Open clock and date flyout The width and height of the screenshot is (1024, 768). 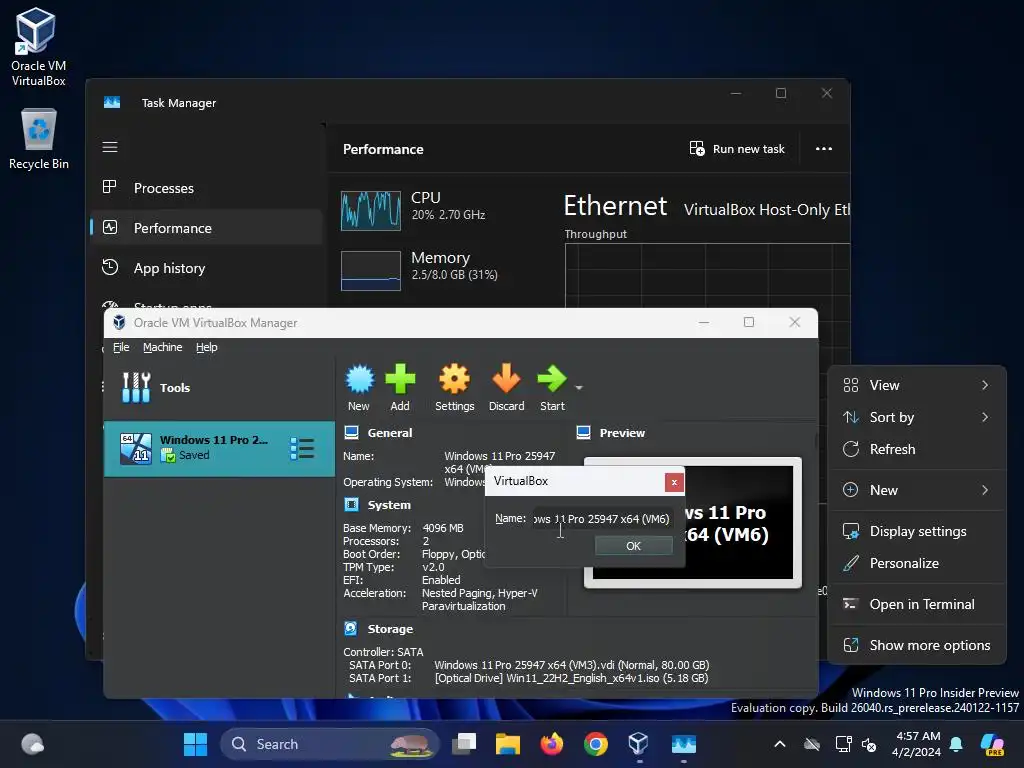(x=916, y=744)
